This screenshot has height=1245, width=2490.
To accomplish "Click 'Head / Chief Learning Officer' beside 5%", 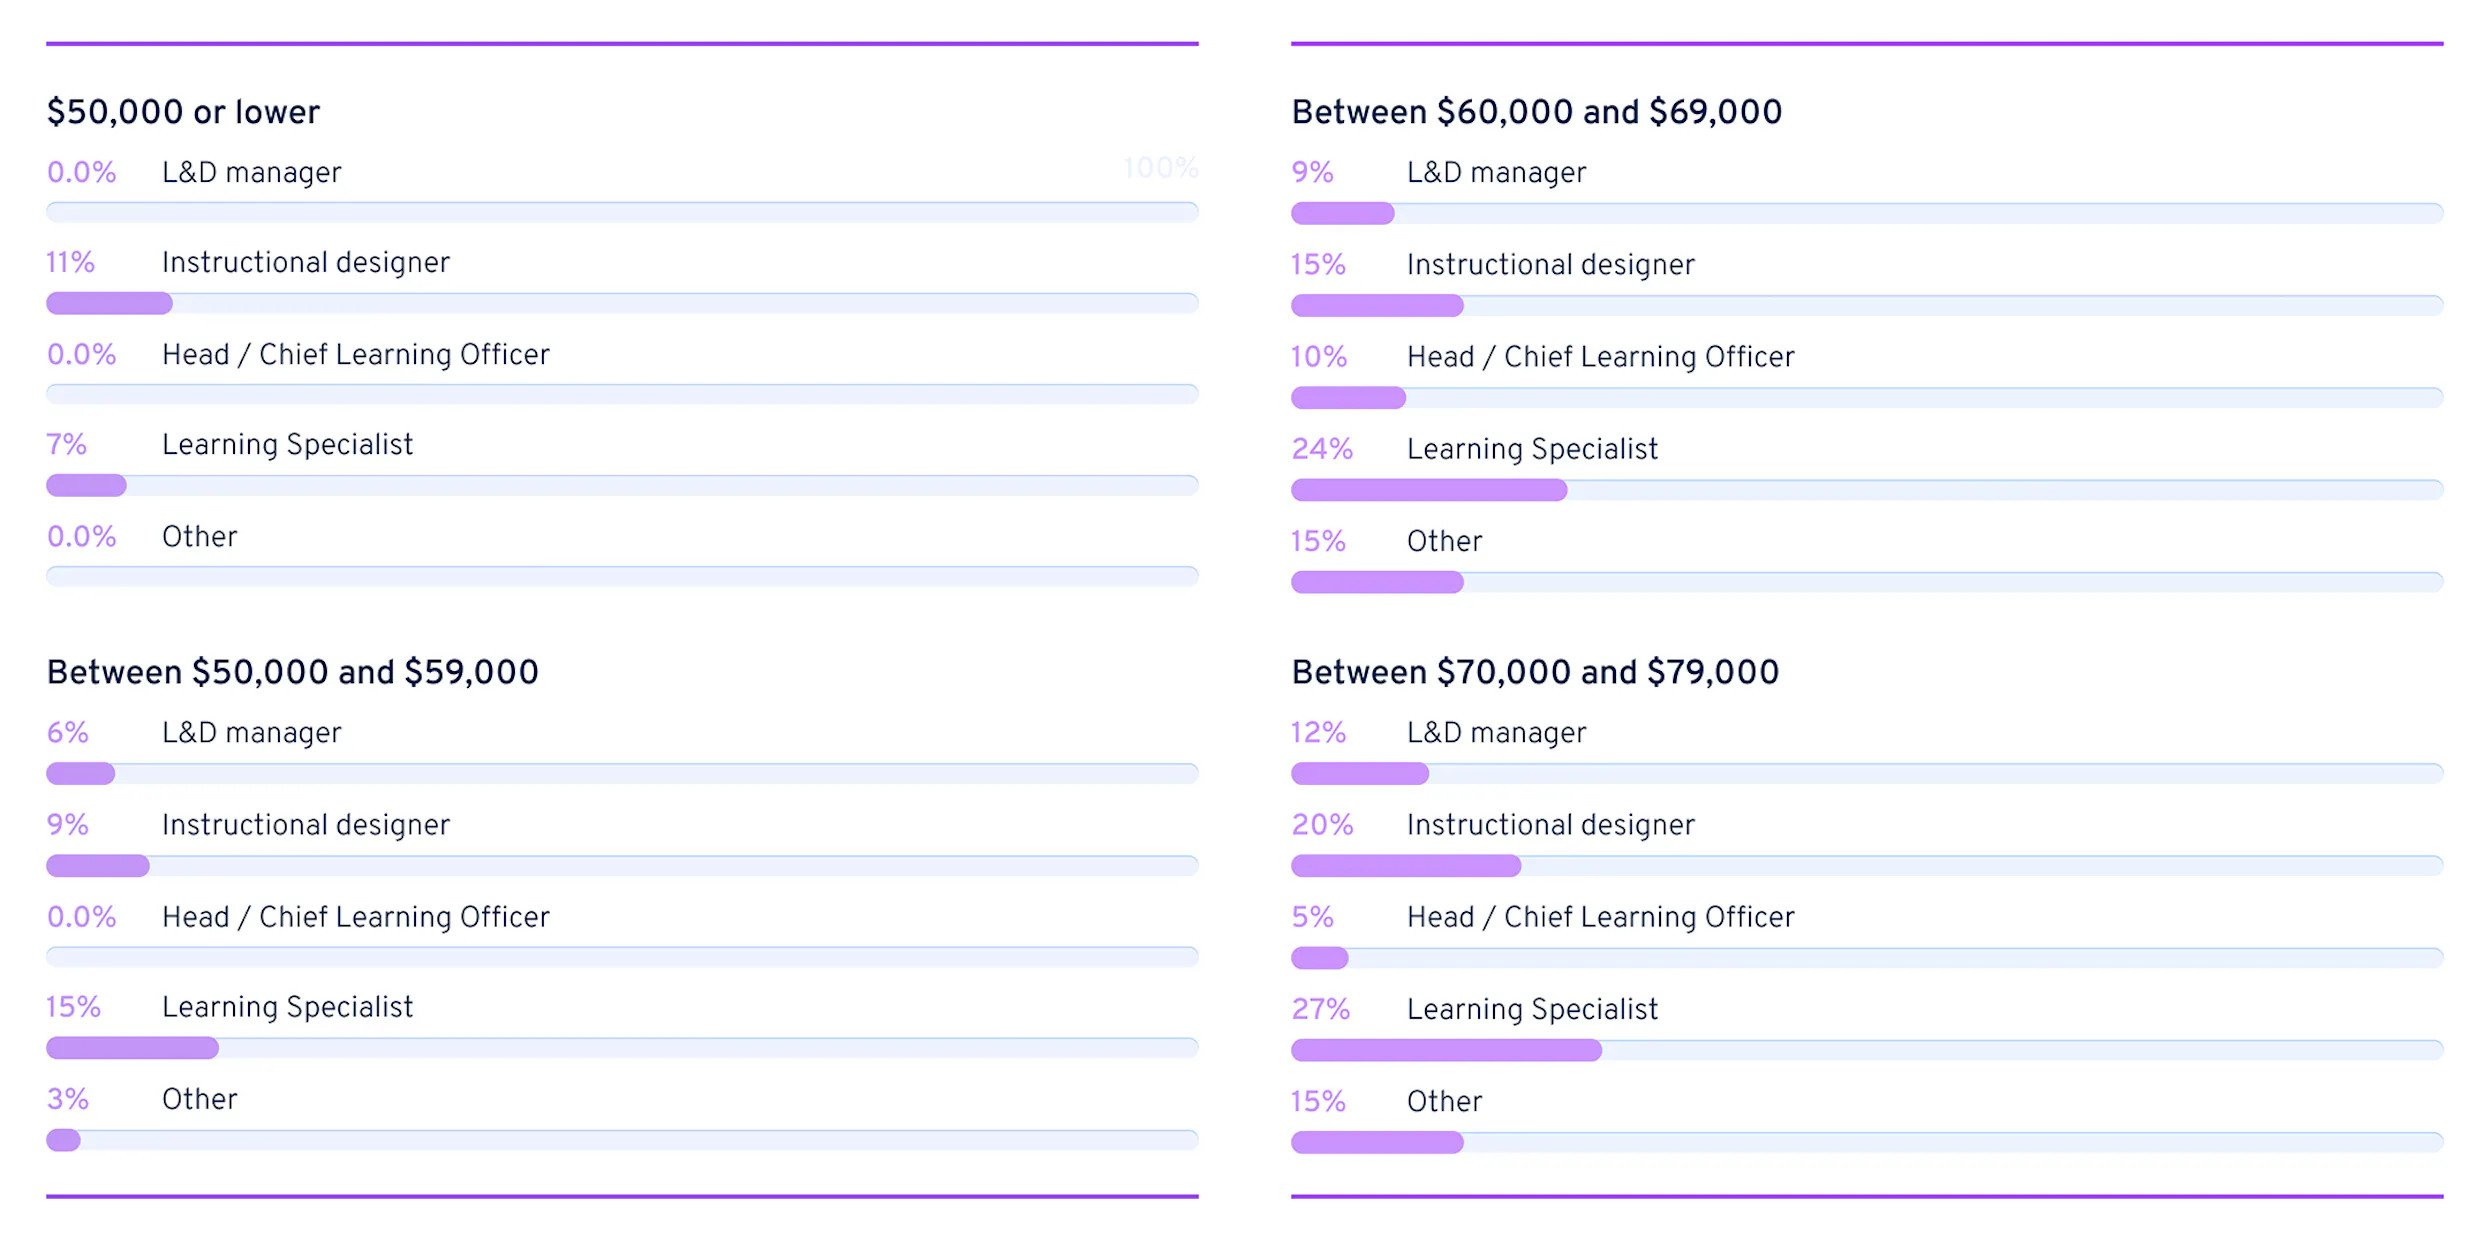I will point(1600,917).
